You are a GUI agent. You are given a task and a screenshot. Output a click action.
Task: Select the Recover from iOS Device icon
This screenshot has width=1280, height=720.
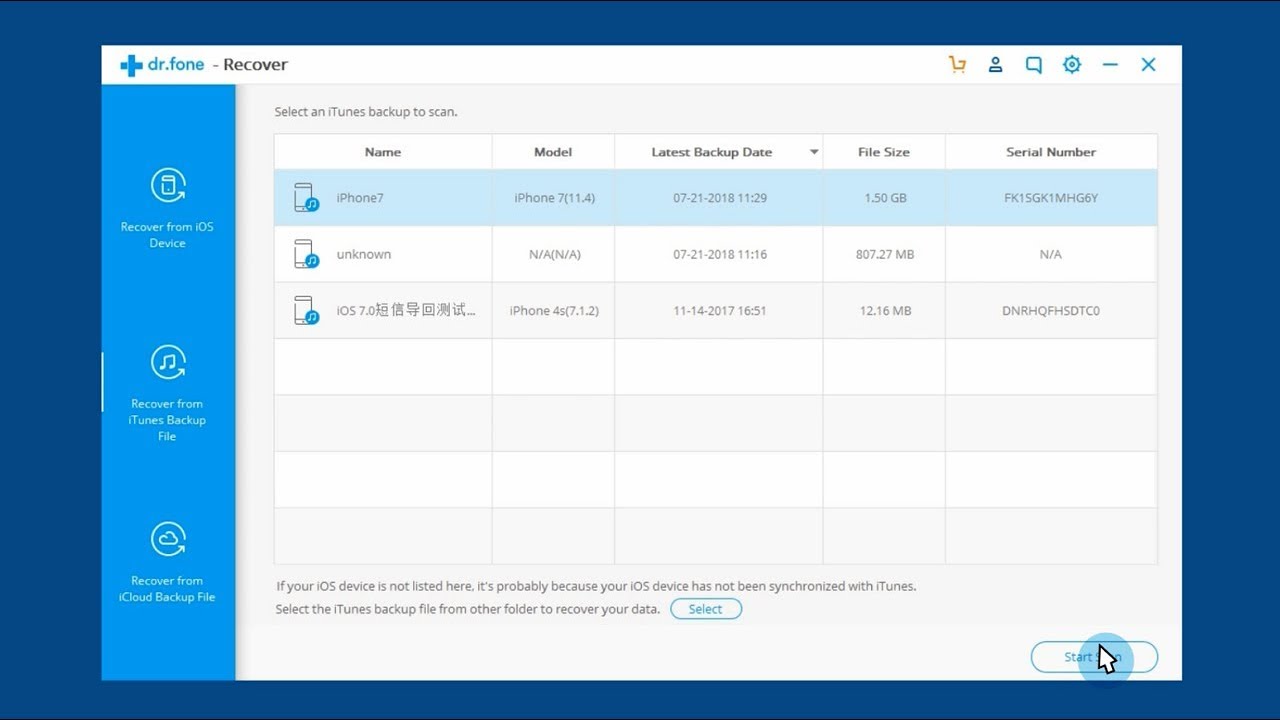(168, 185)
